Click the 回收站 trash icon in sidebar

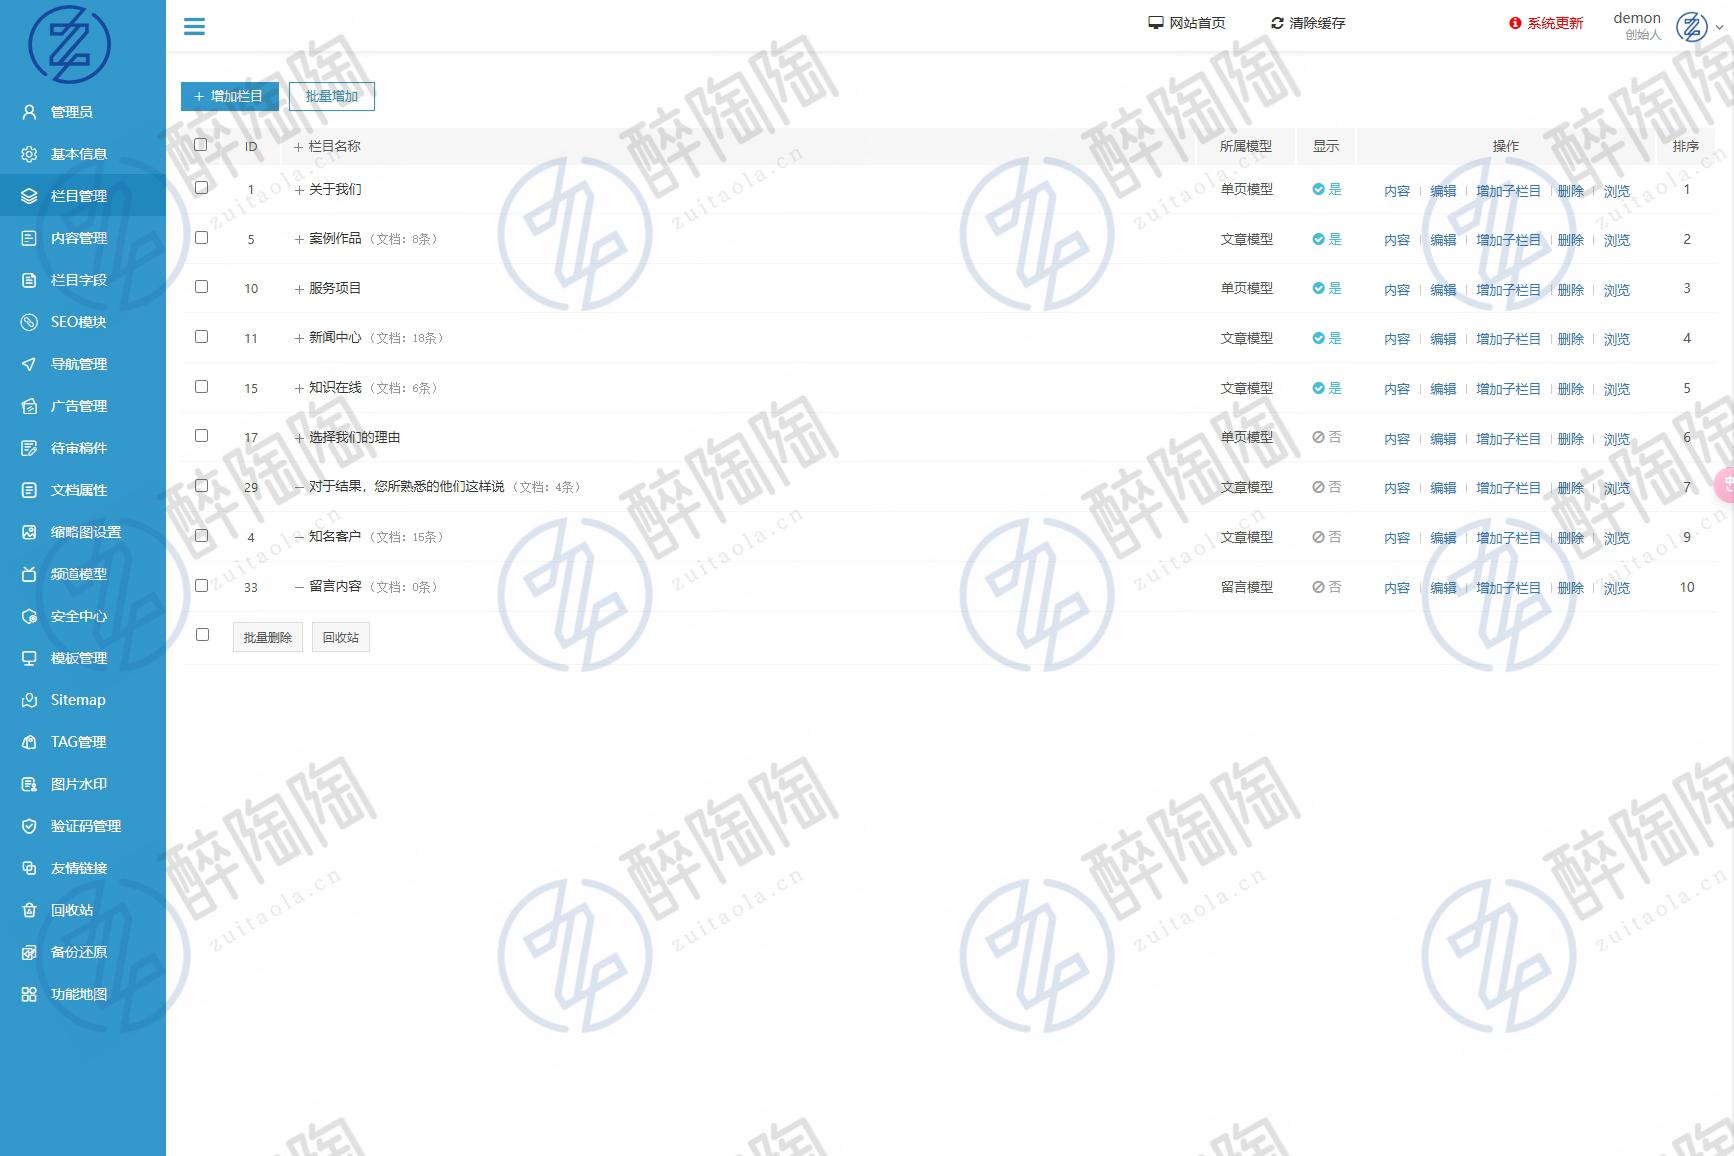29,910
